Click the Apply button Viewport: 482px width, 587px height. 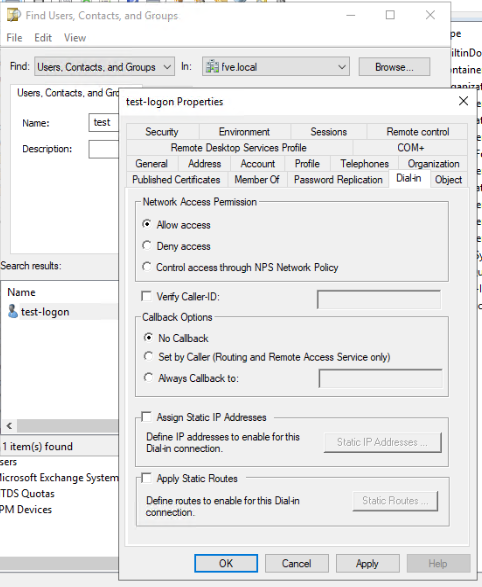(367, 563)
